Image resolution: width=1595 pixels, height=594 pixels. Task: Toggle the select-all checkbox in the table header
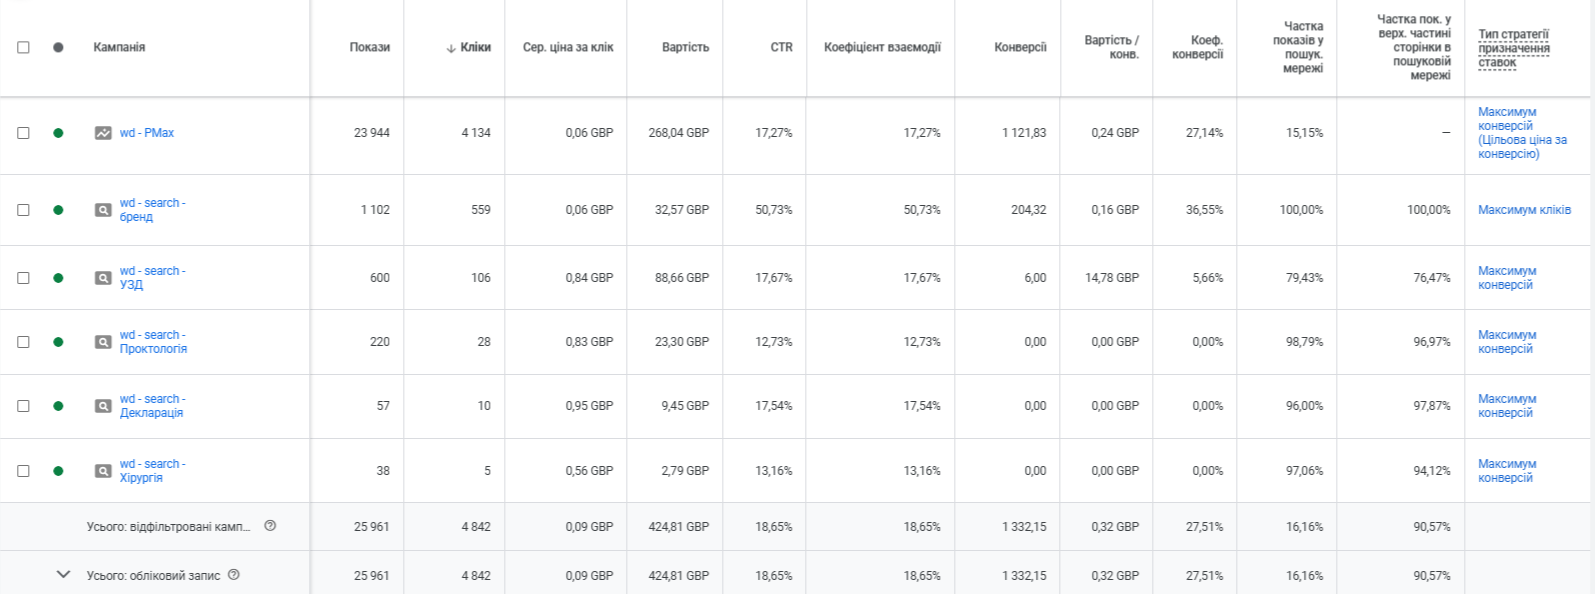(x=23, y=47)
